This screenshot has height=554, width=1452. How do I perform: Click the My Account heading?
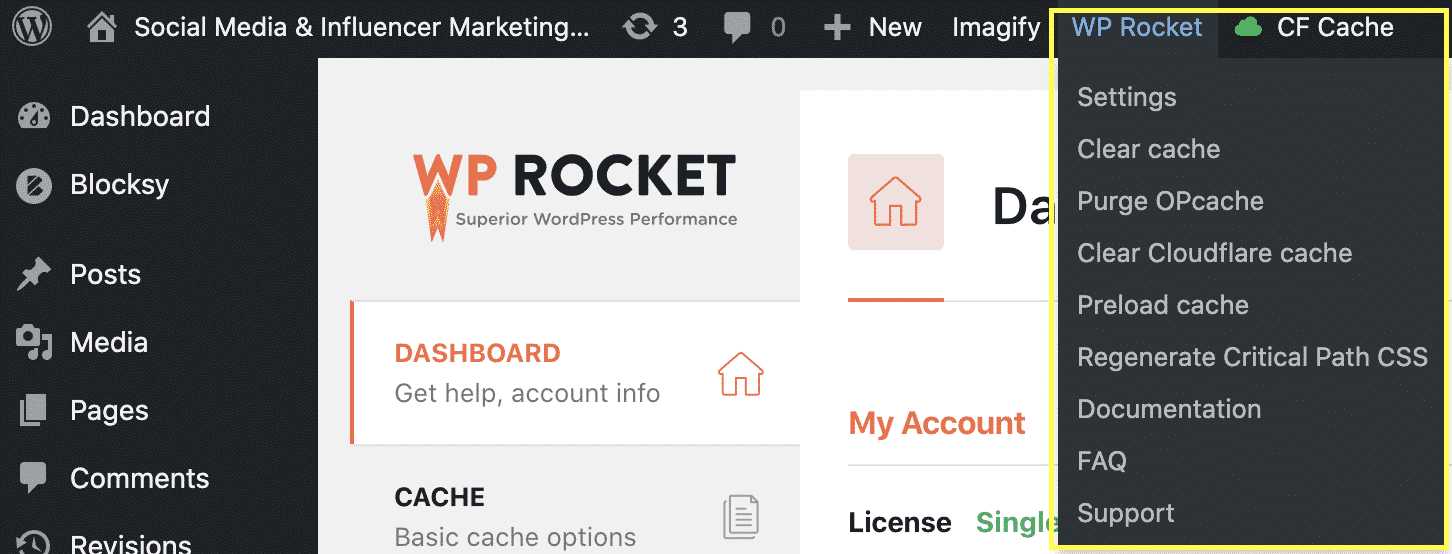tap(937, 424)
